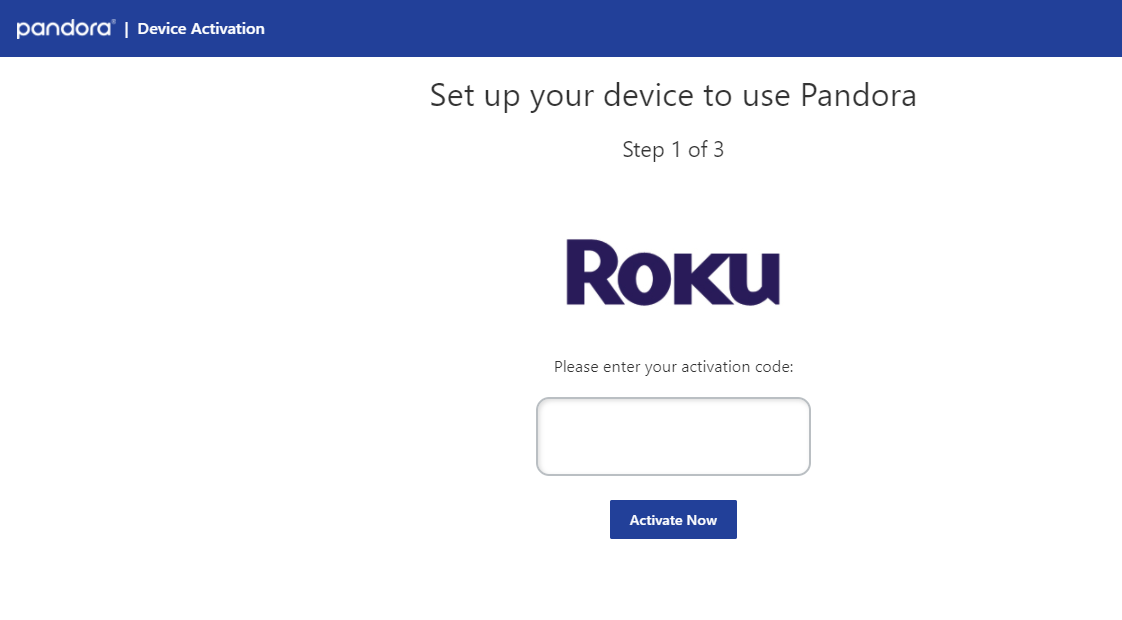
Task: Click the Set up your device heading
Action: tap(673, 95)
